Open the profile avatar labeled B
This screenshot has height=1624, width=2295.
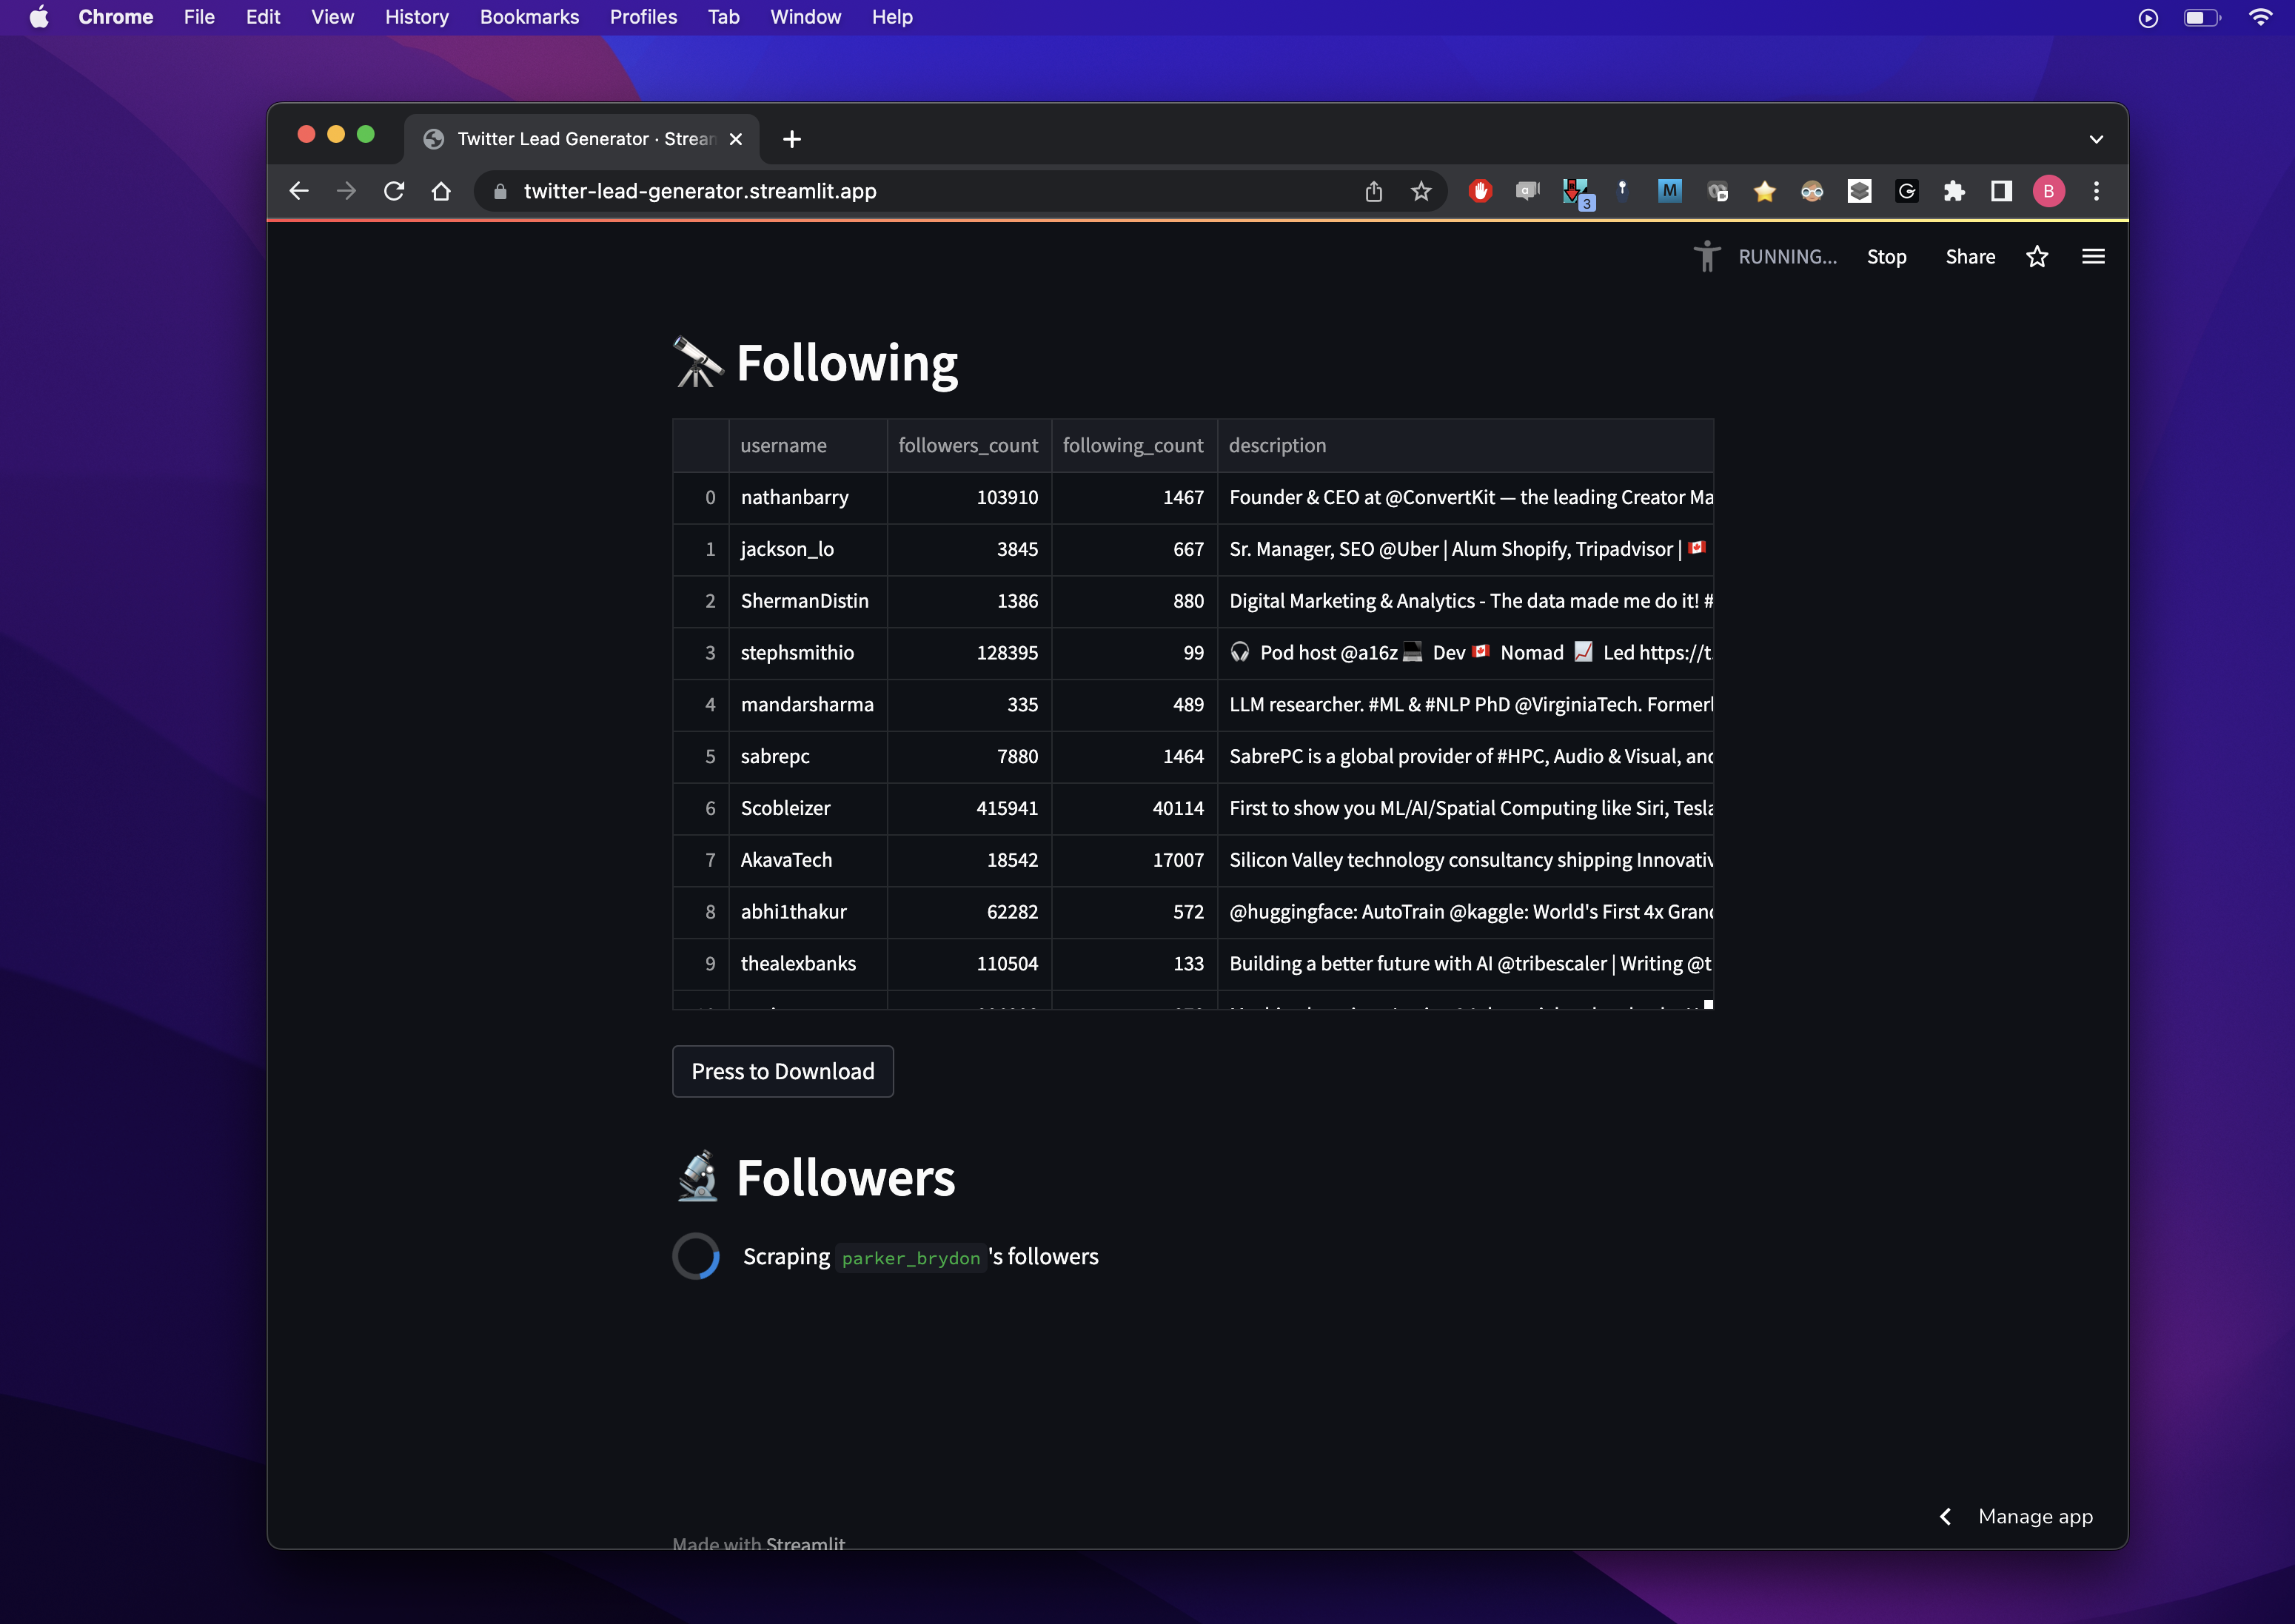[x=2048, y=191]
